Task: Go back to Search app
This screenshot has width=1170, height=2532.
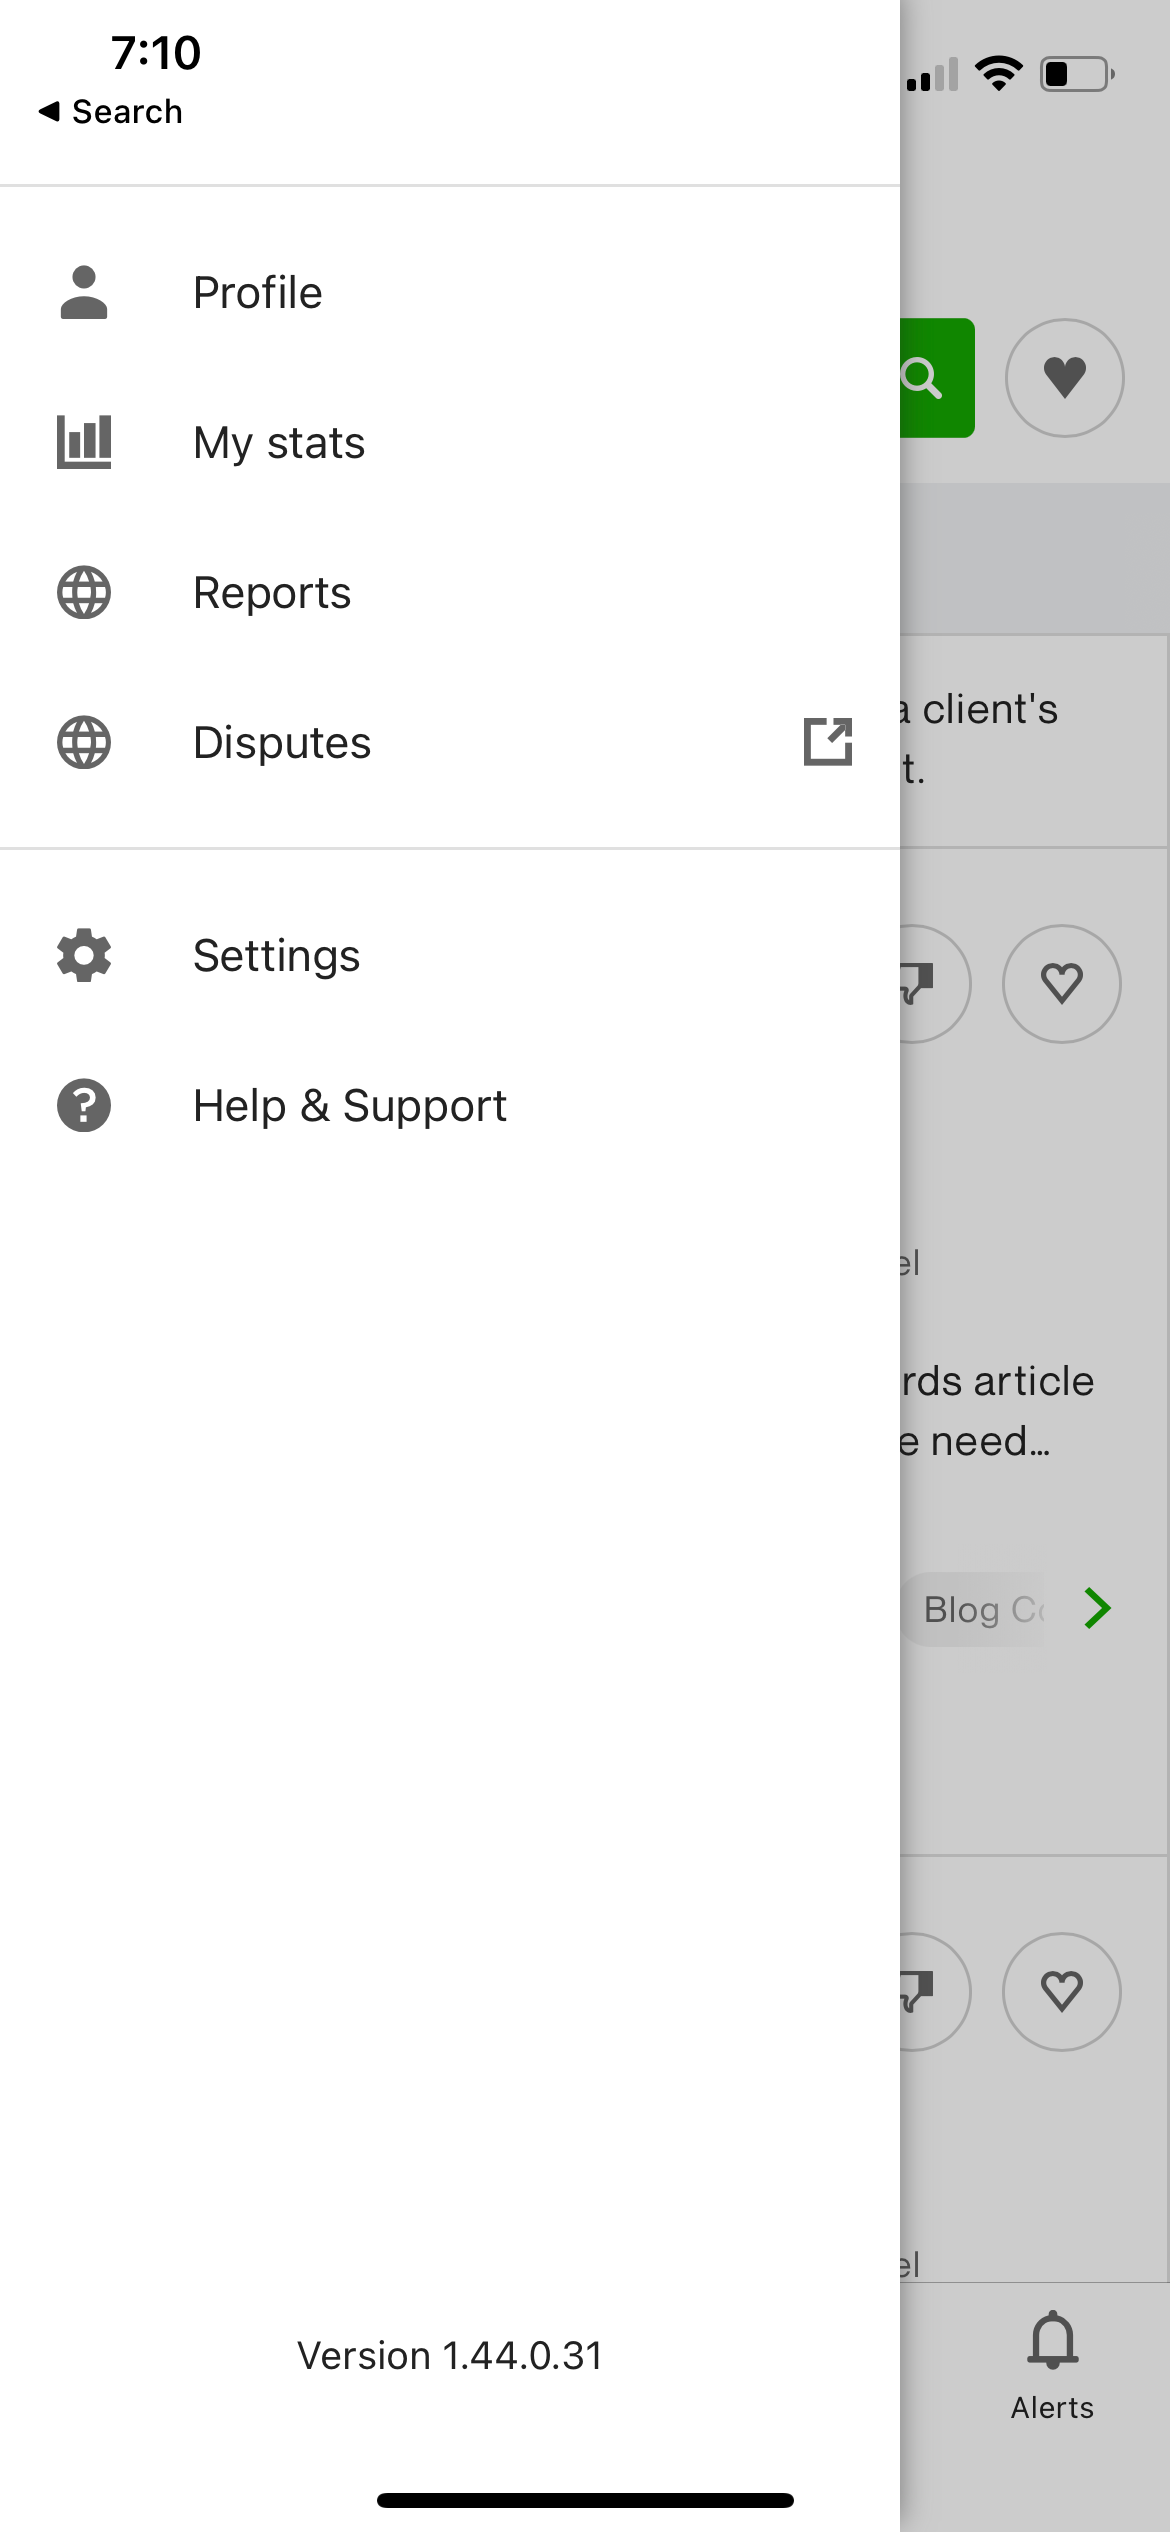Action: (x=110, y=111)
